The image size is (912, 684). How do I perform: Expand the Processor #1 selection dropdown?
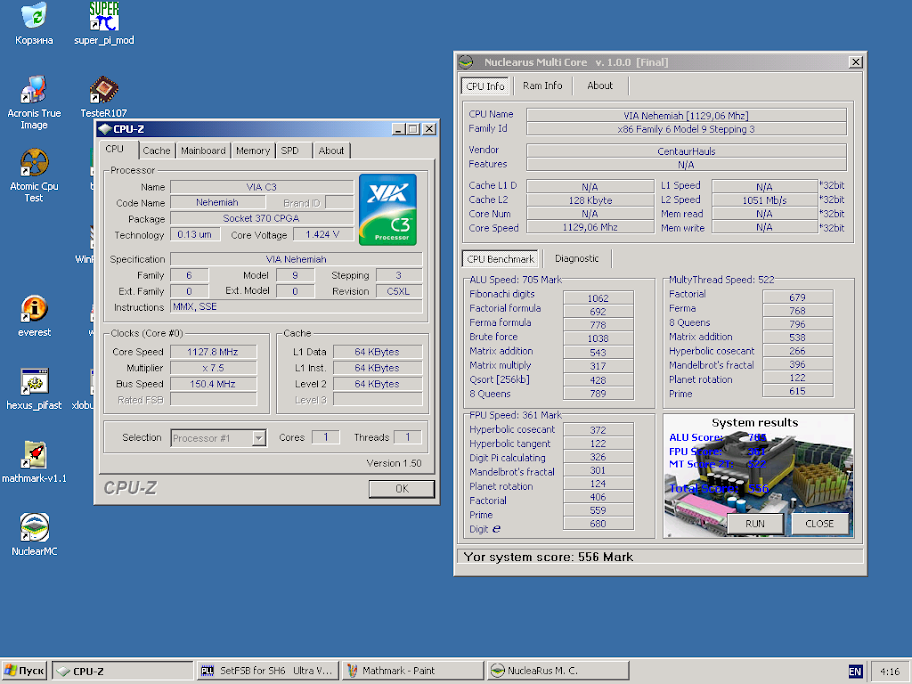[x=259, y=438]
